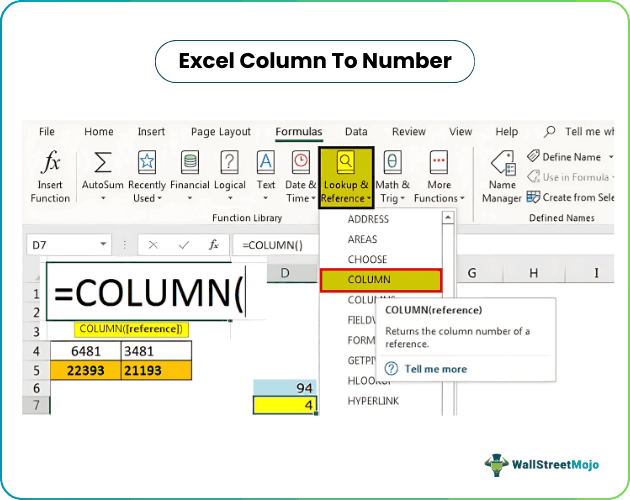The image size is (630, 500).
Task: Choose ADDRESS from the function list
Action: 368,219
